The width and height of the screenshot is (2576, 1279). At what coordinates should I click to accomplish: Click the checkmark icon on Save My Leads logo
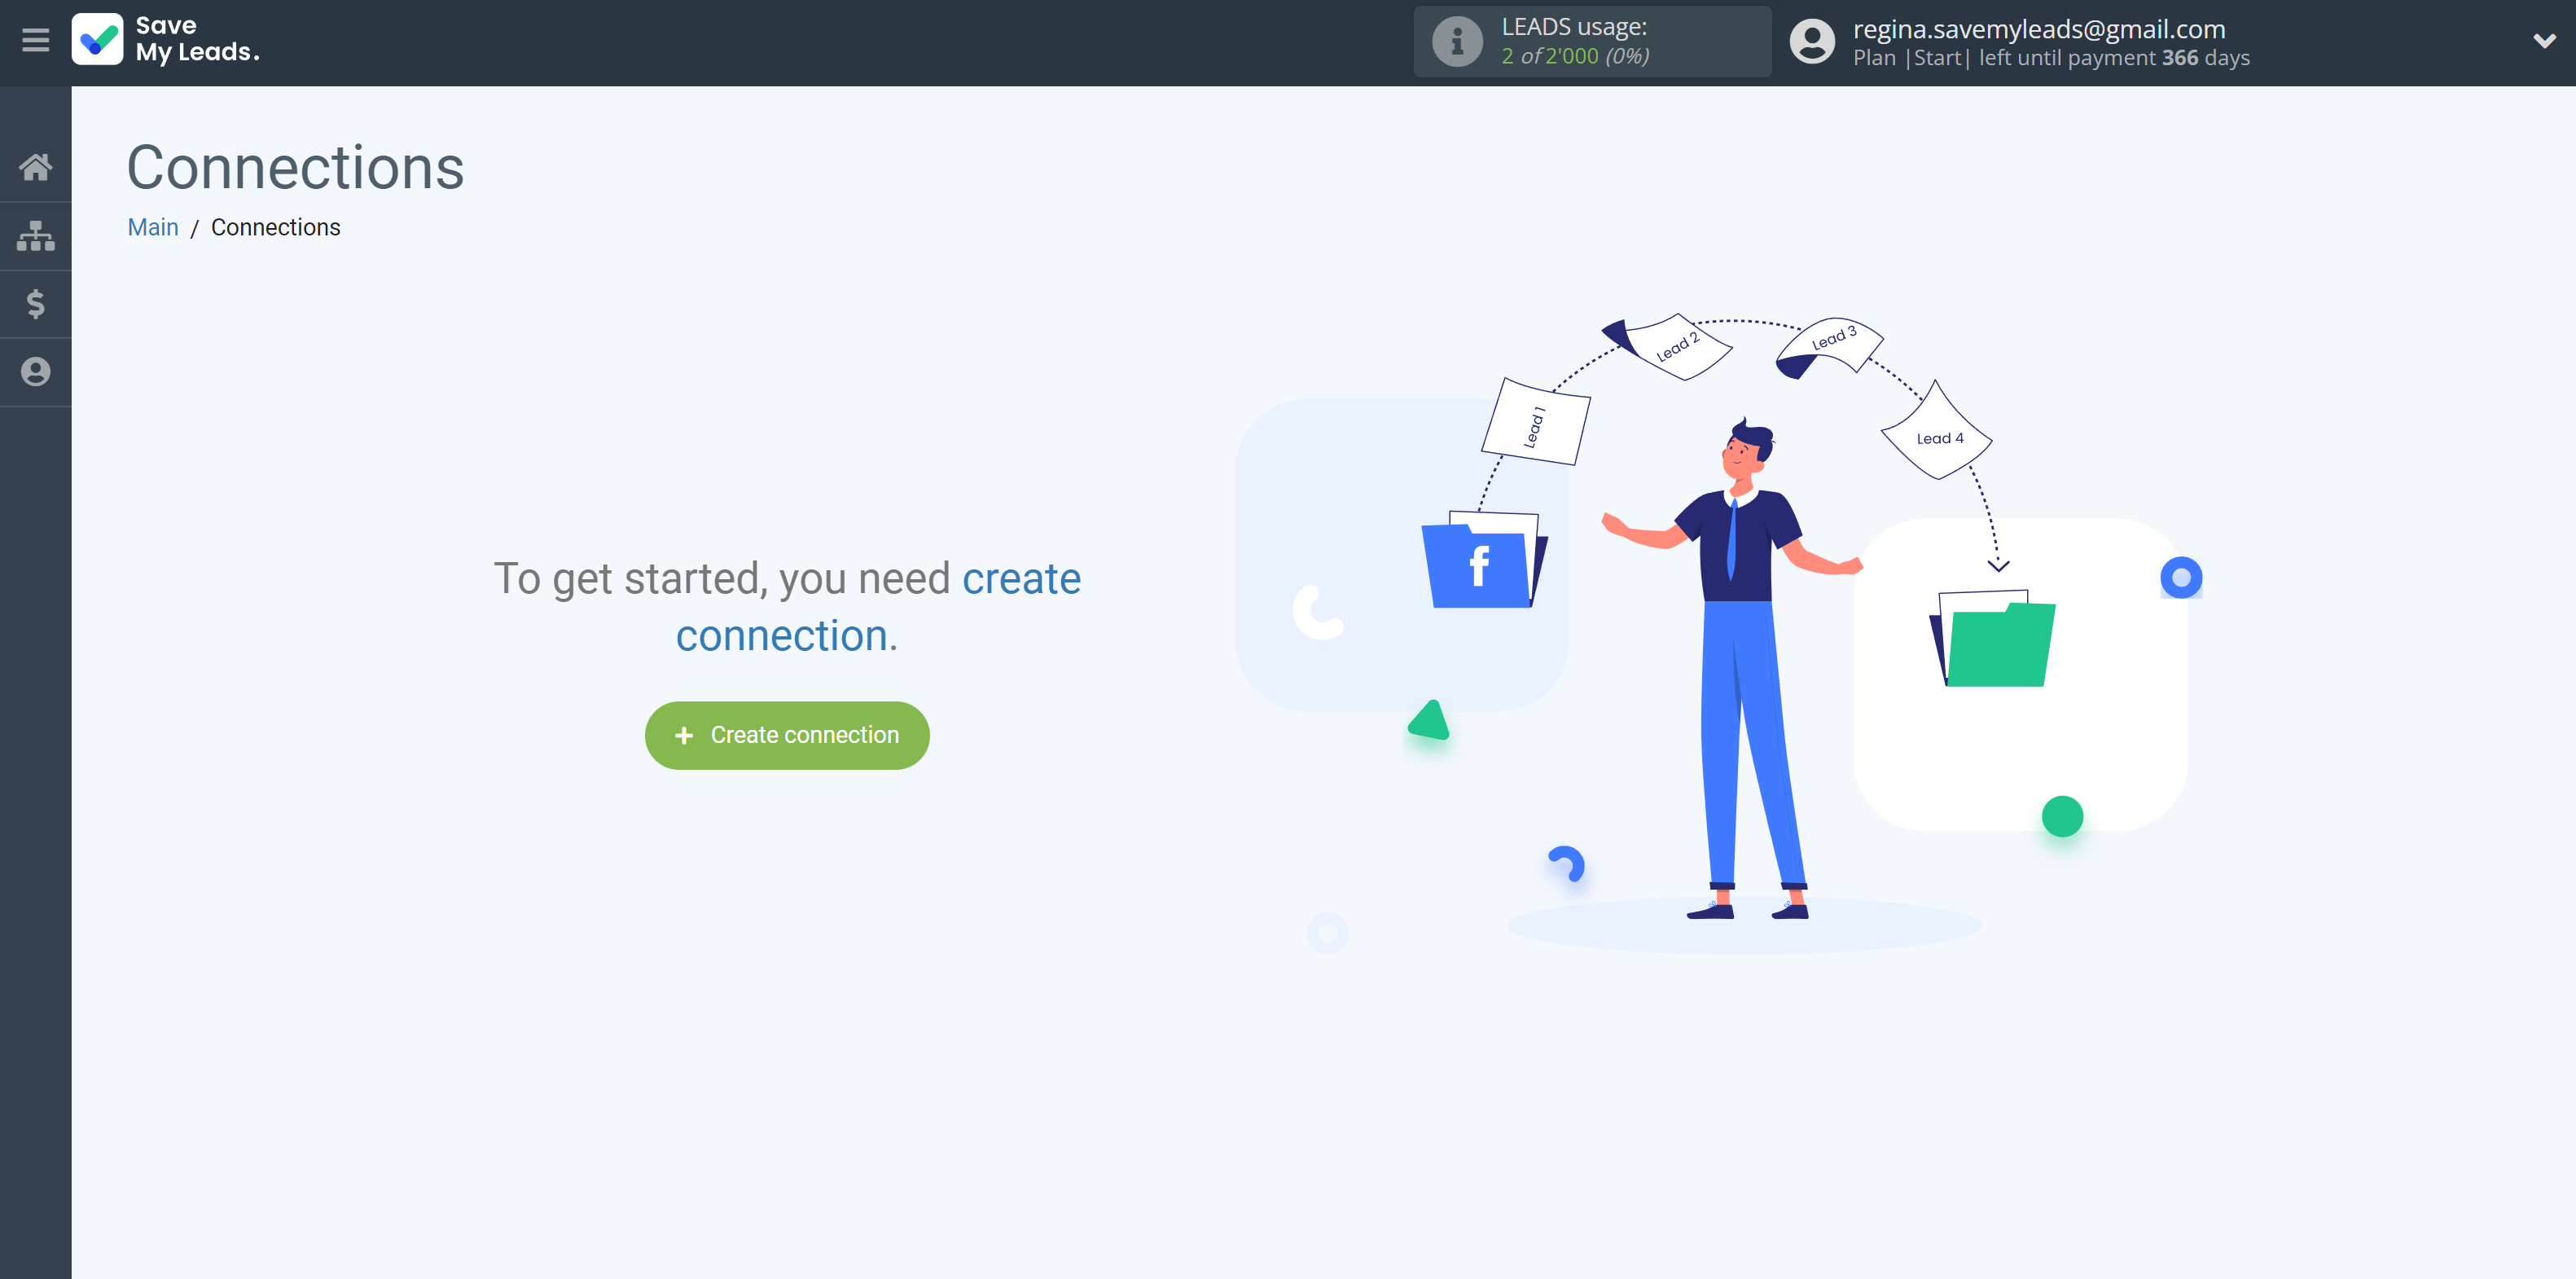point(97,39)
